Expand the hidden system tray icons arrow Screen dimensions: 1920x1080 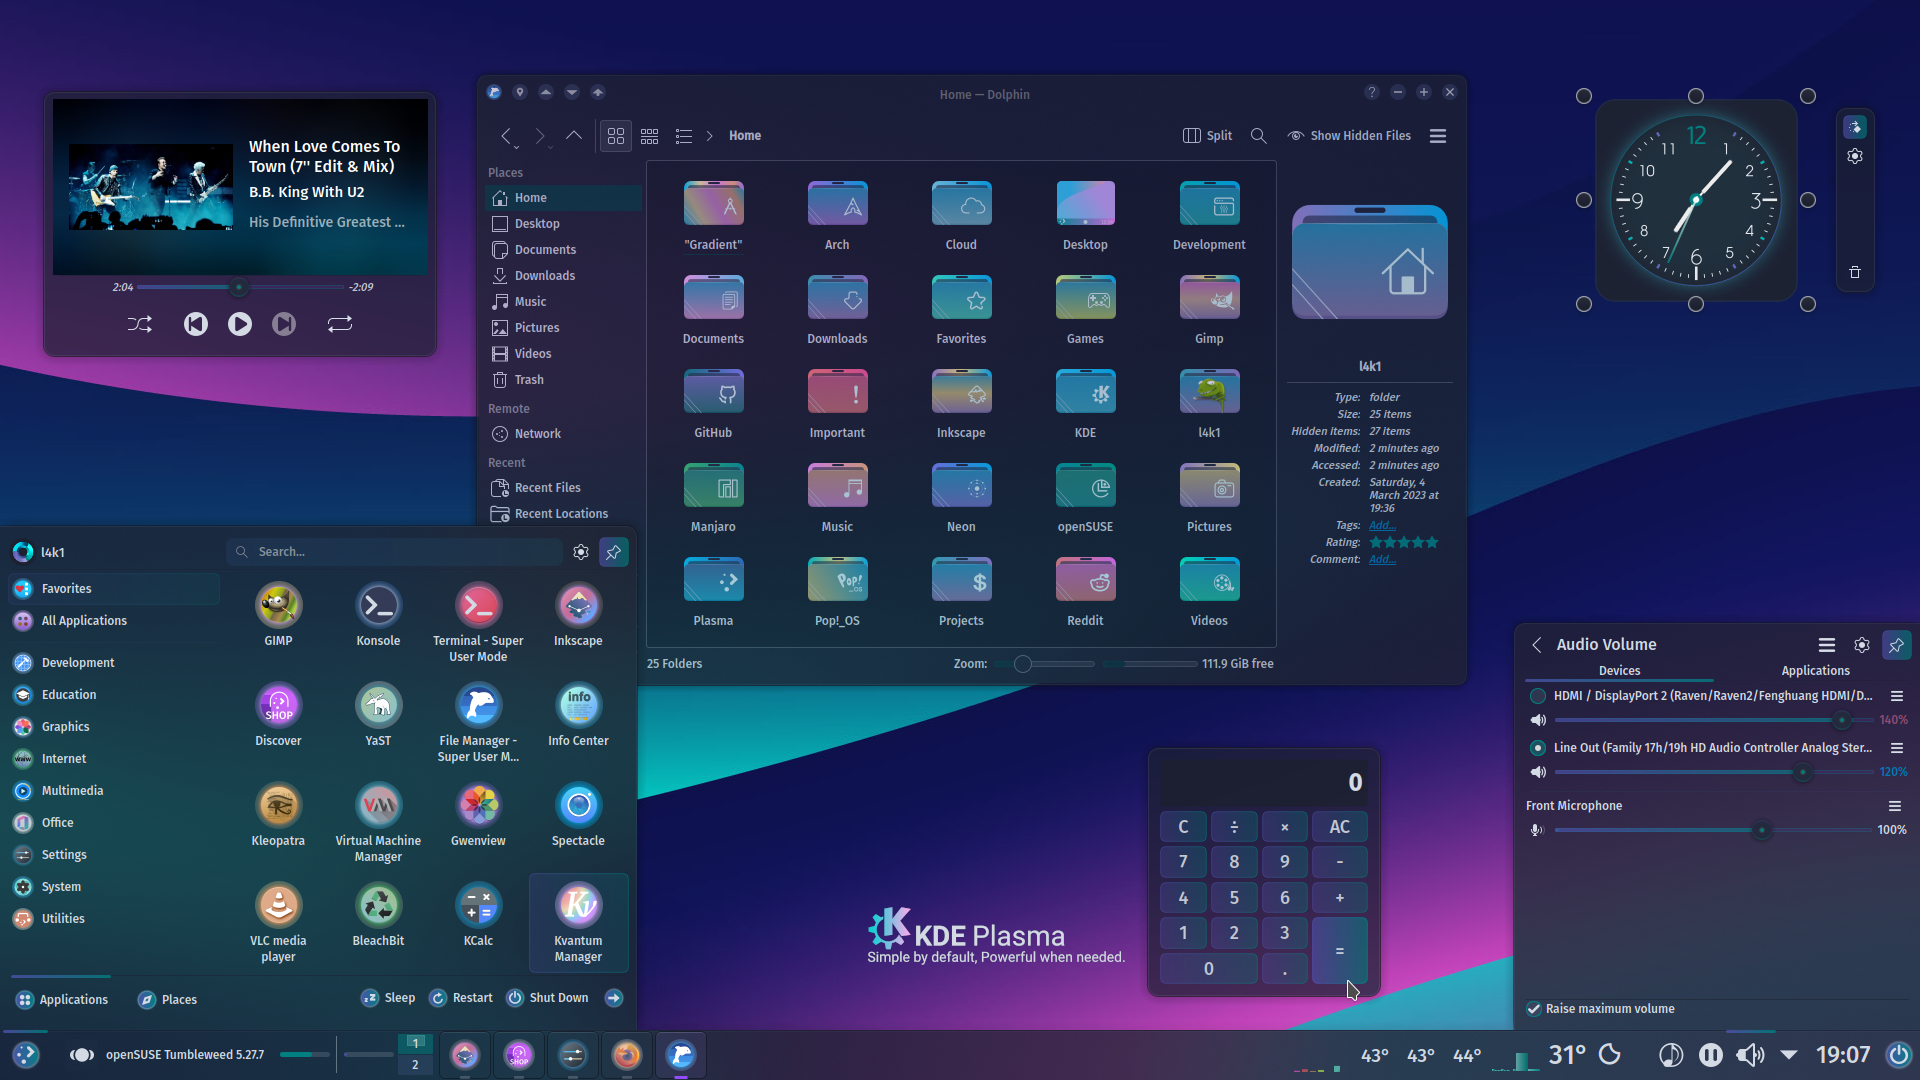(x=1789, y=1054)
